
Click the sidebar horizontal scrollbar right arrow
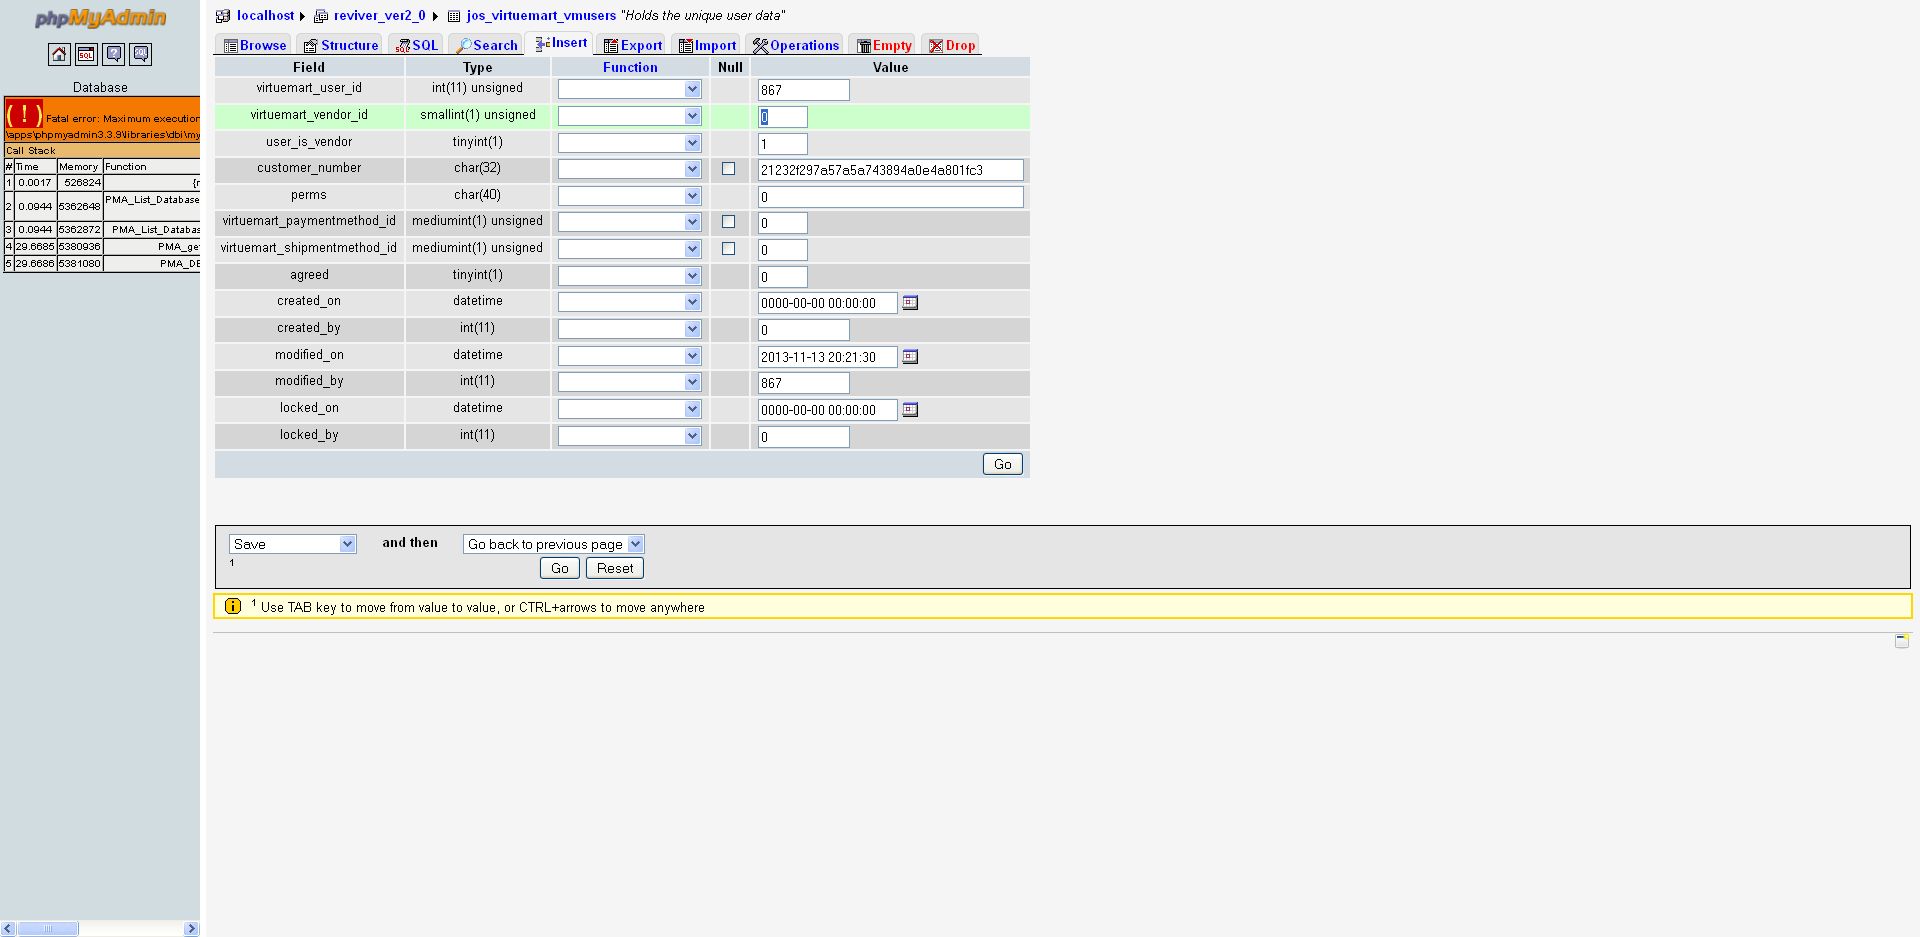point(191,929)
